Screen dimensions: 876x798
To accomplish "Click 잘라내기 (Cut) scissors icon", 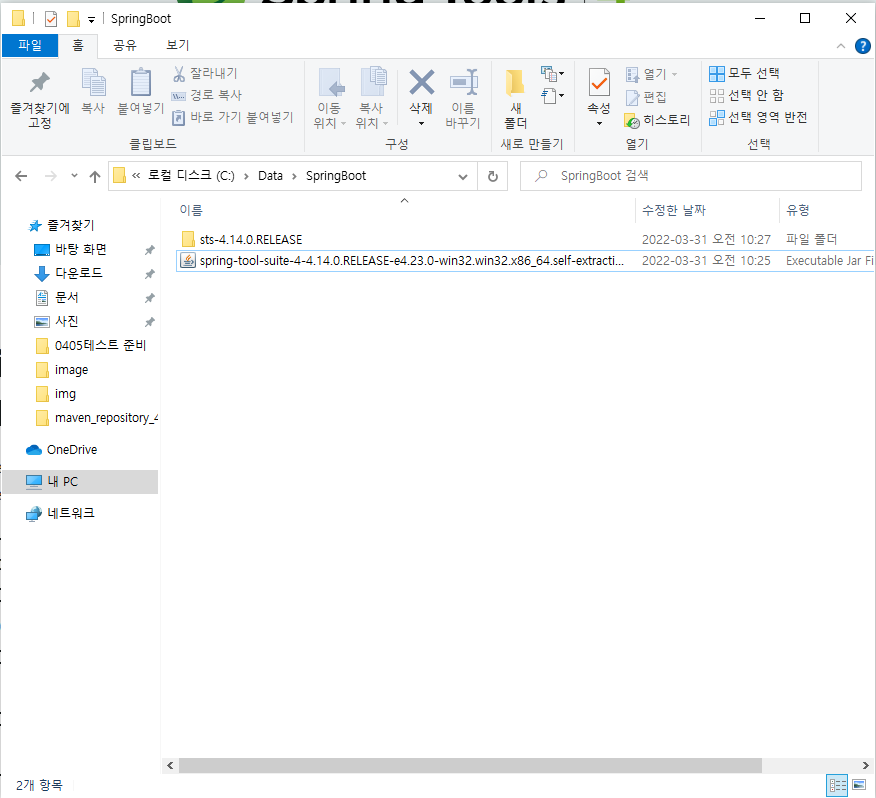I will tap(179, 73).
